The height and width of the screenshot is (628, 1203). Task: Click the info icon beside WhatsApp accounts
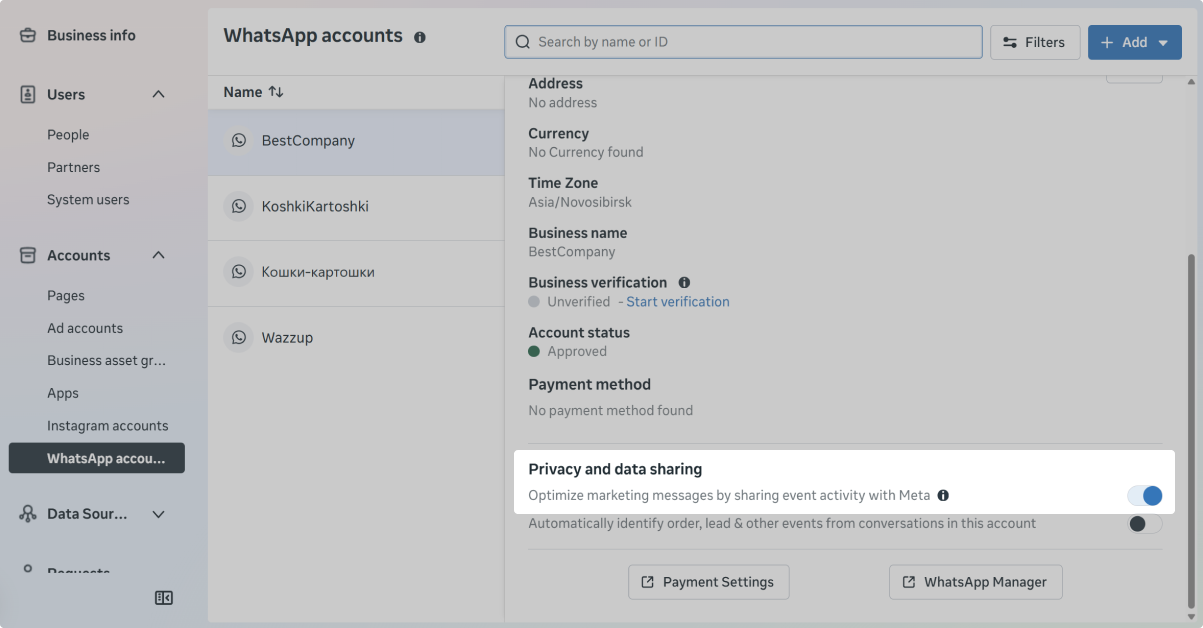(x=420, y=37)
